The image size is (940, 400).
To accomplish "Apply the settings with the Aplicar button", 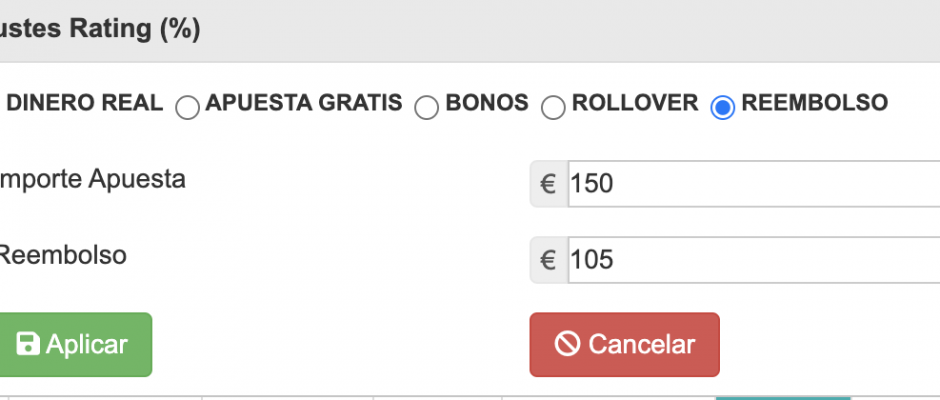I will click(x=73, y=344).
